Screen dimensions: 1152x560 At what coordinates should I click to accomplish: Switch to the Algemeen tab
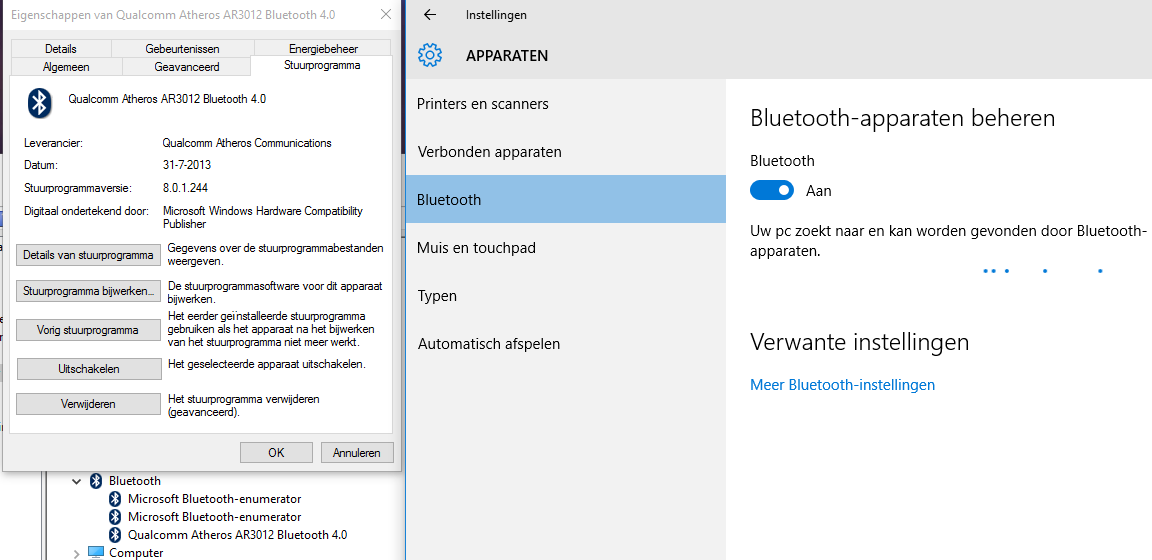coord(66,67)
